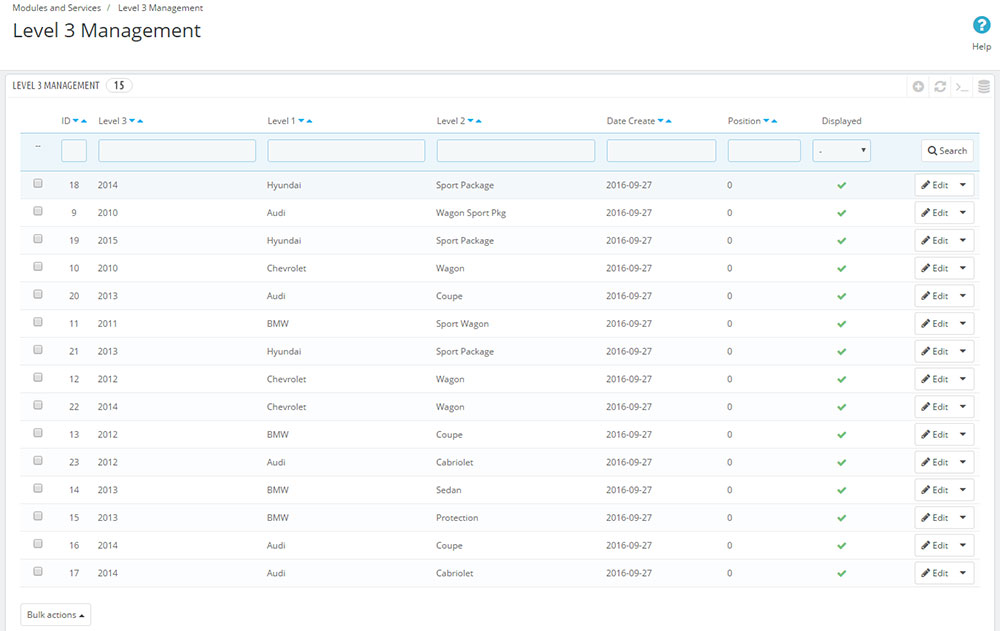Select the 'Sedan' Level 2 cell
Image resolution: width=1000 pixels, height=631 pixels.
[x=448, y=490]
